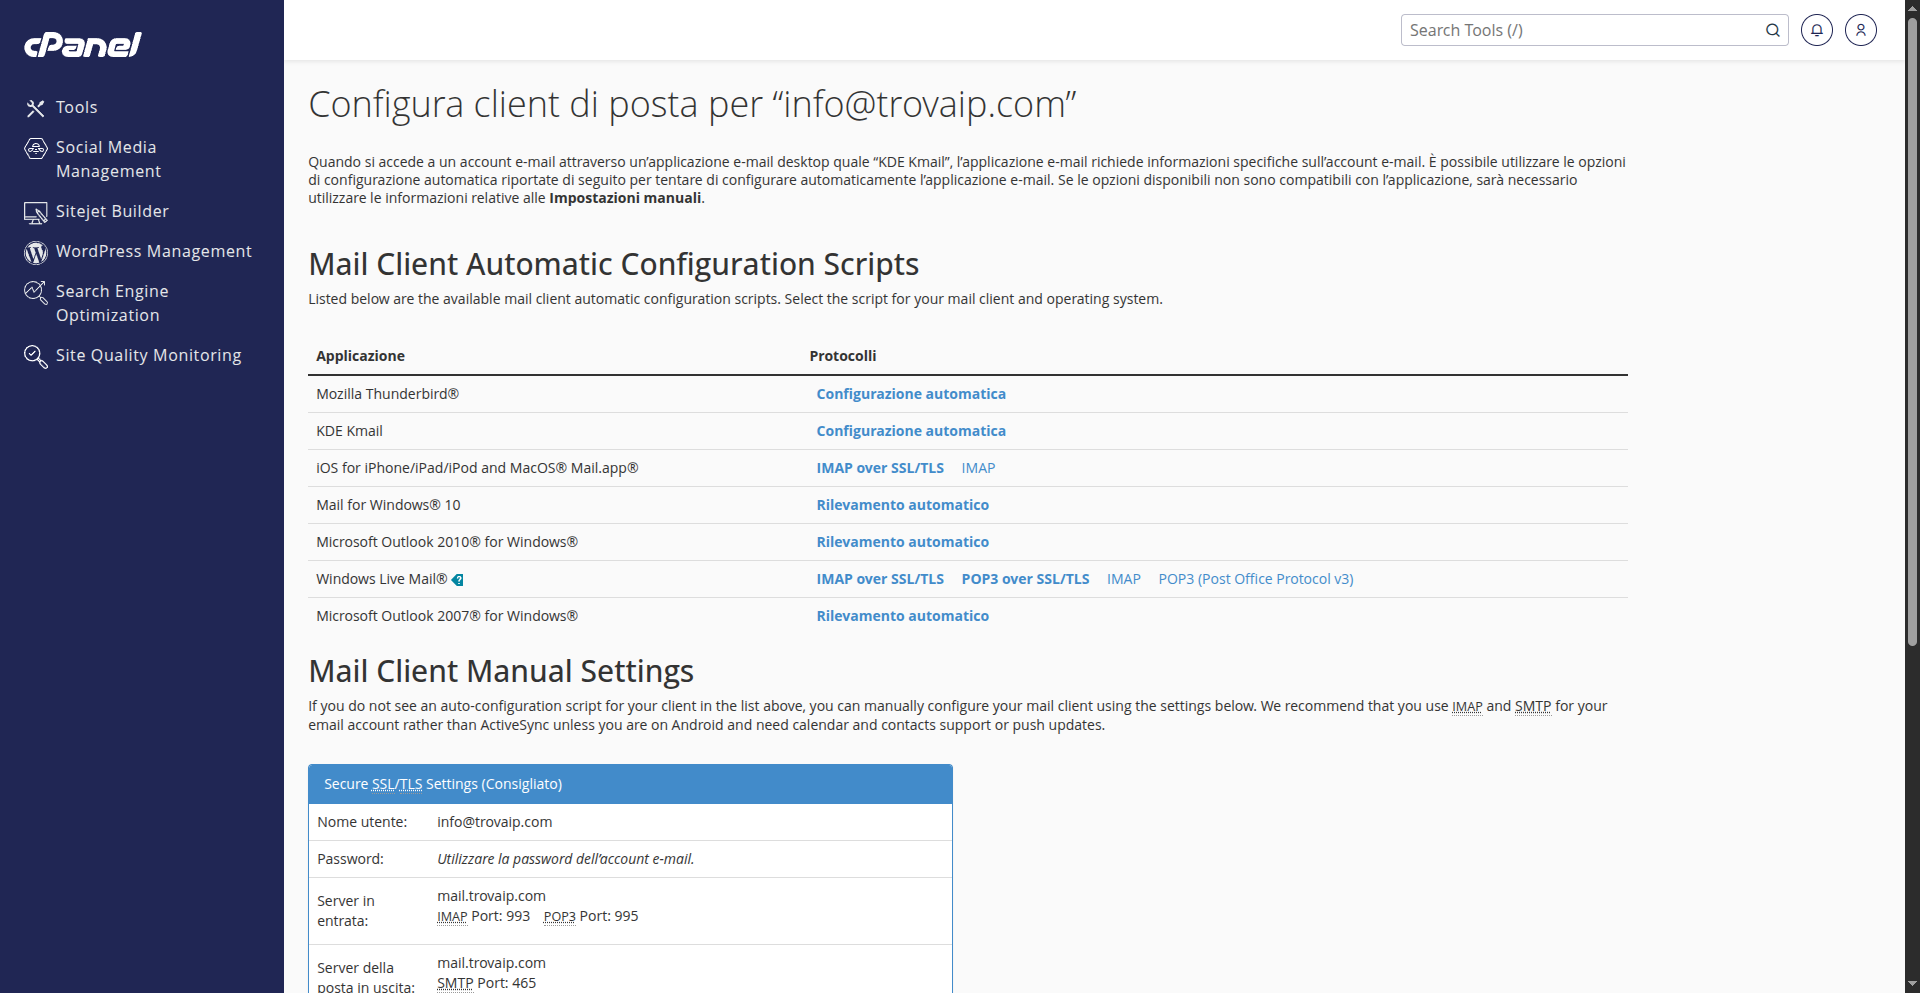Click the underlined SMTP abbreviation in manual settings paragraph

coord(1533,706)
